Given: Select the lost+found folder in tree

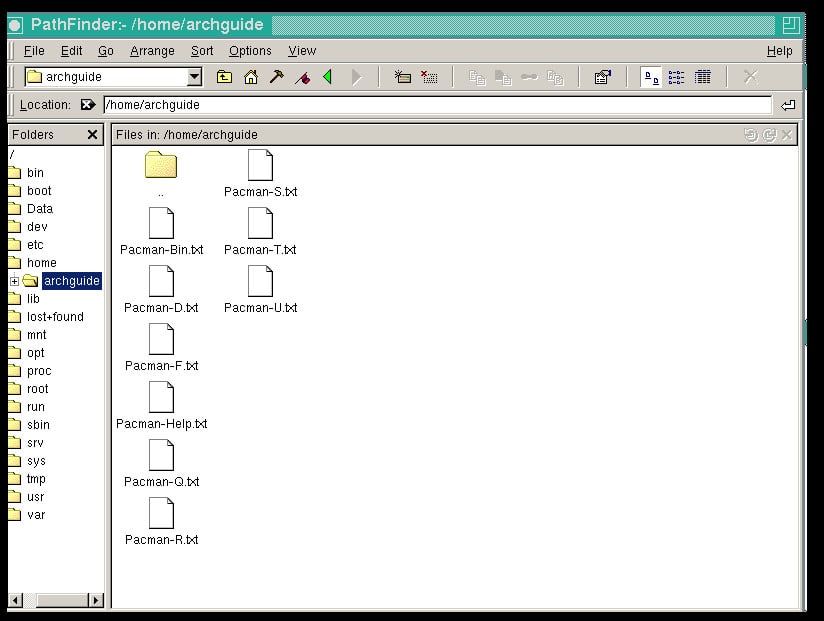Looking at the screenshot, I should 46,317.
